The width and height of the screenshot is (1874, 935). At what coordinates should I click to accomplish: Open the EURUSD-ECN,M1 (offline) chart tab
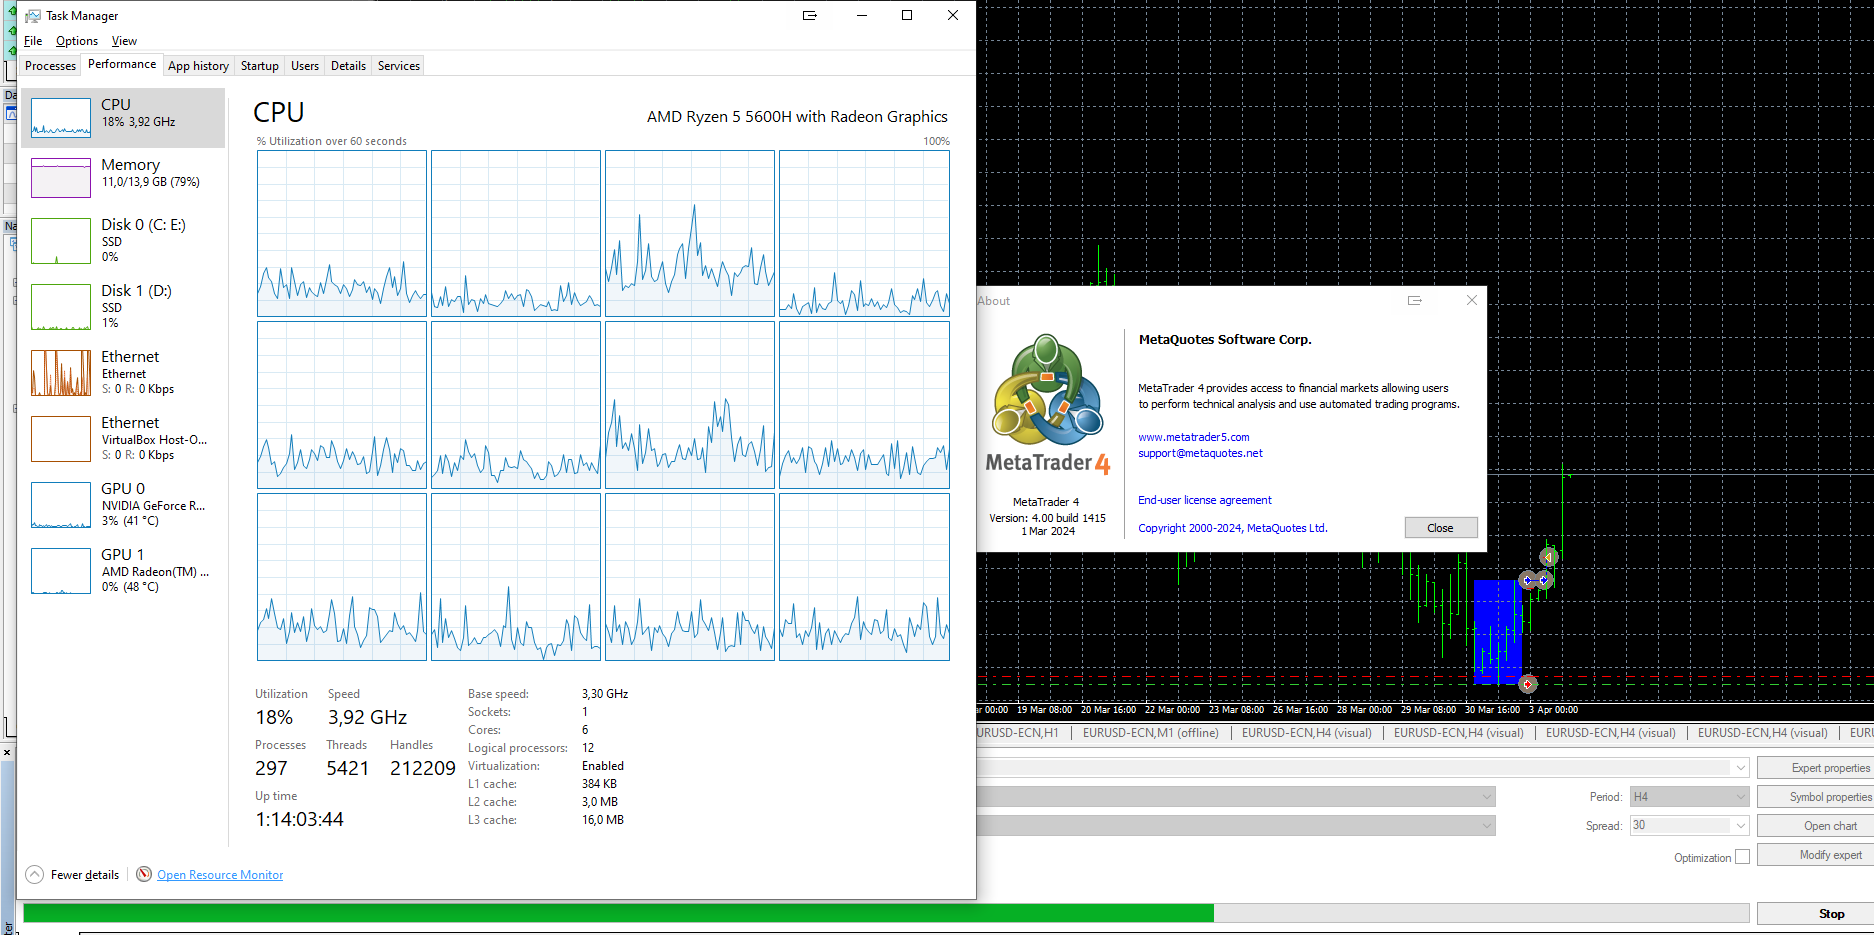(x=1150, y=733)
